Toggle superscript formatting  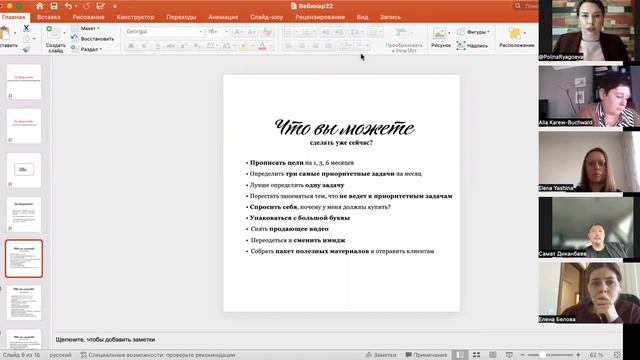(184, 46)
